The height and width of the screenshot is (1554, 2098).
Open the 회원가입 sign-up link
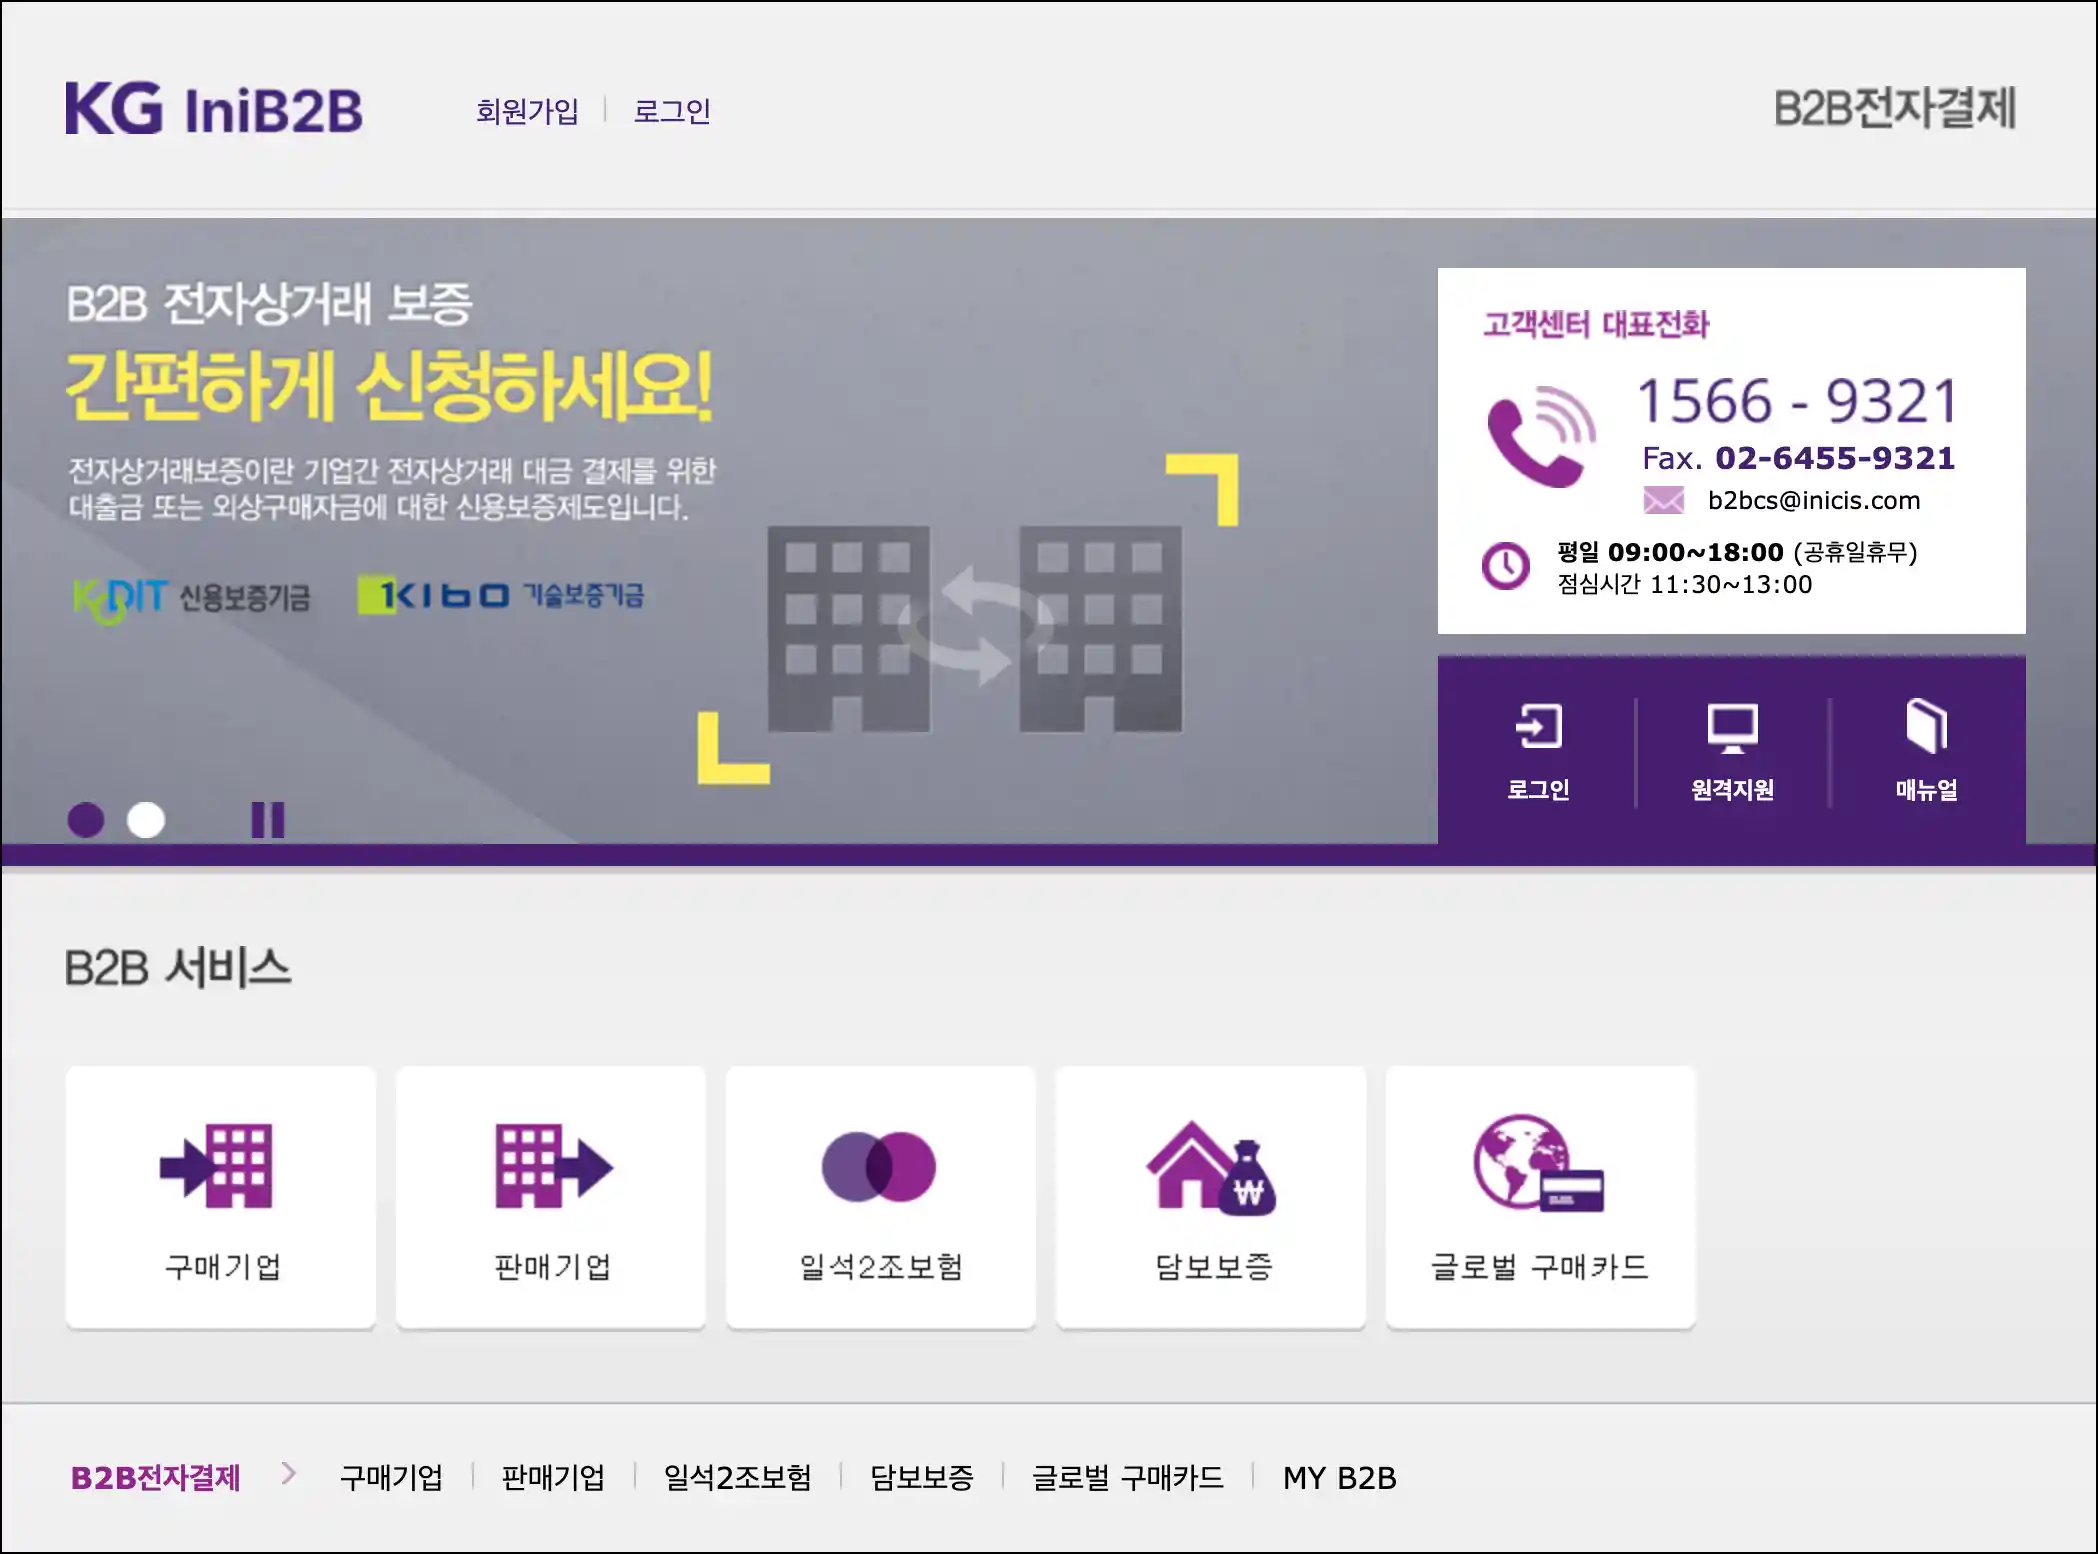(x=527, y=111)
